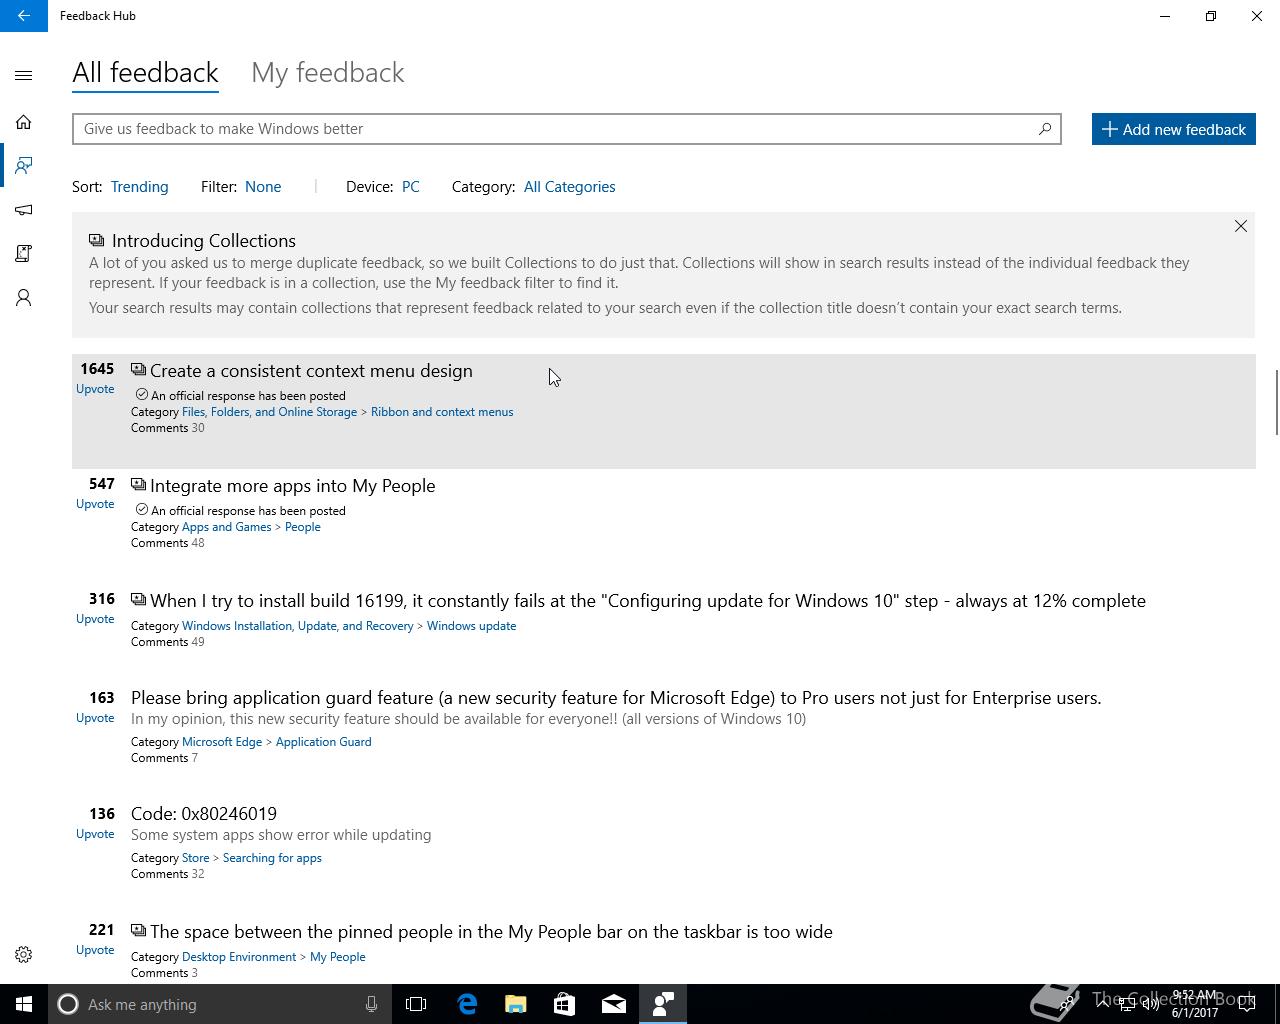Upvote the build 16199 install failure feedback

(x=95, y=619)
